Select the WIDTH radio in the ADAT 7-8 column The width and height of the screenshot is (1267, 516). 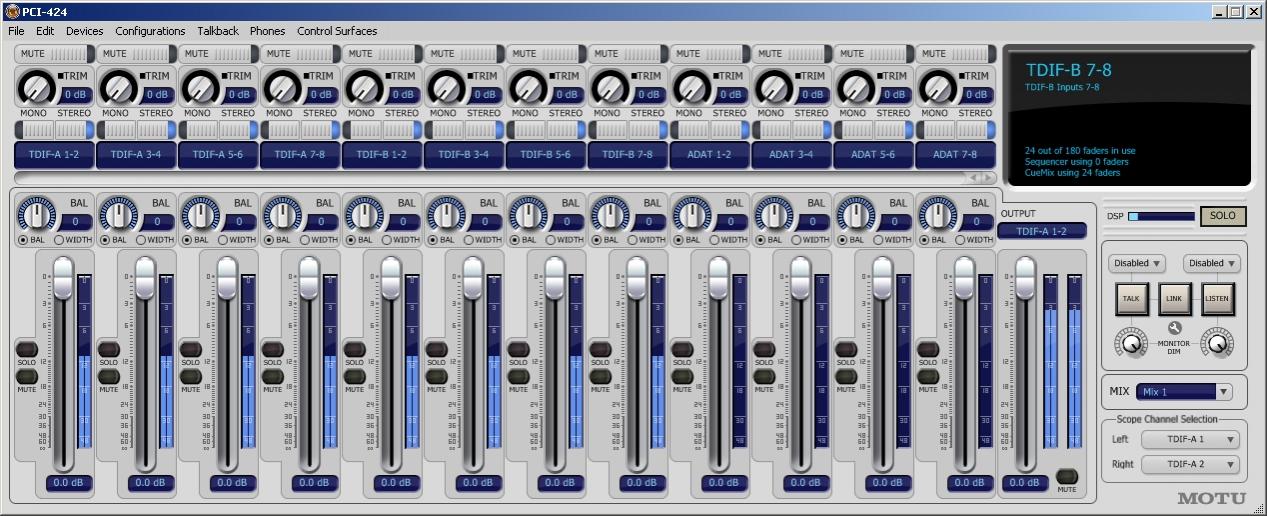pos(961,240)
